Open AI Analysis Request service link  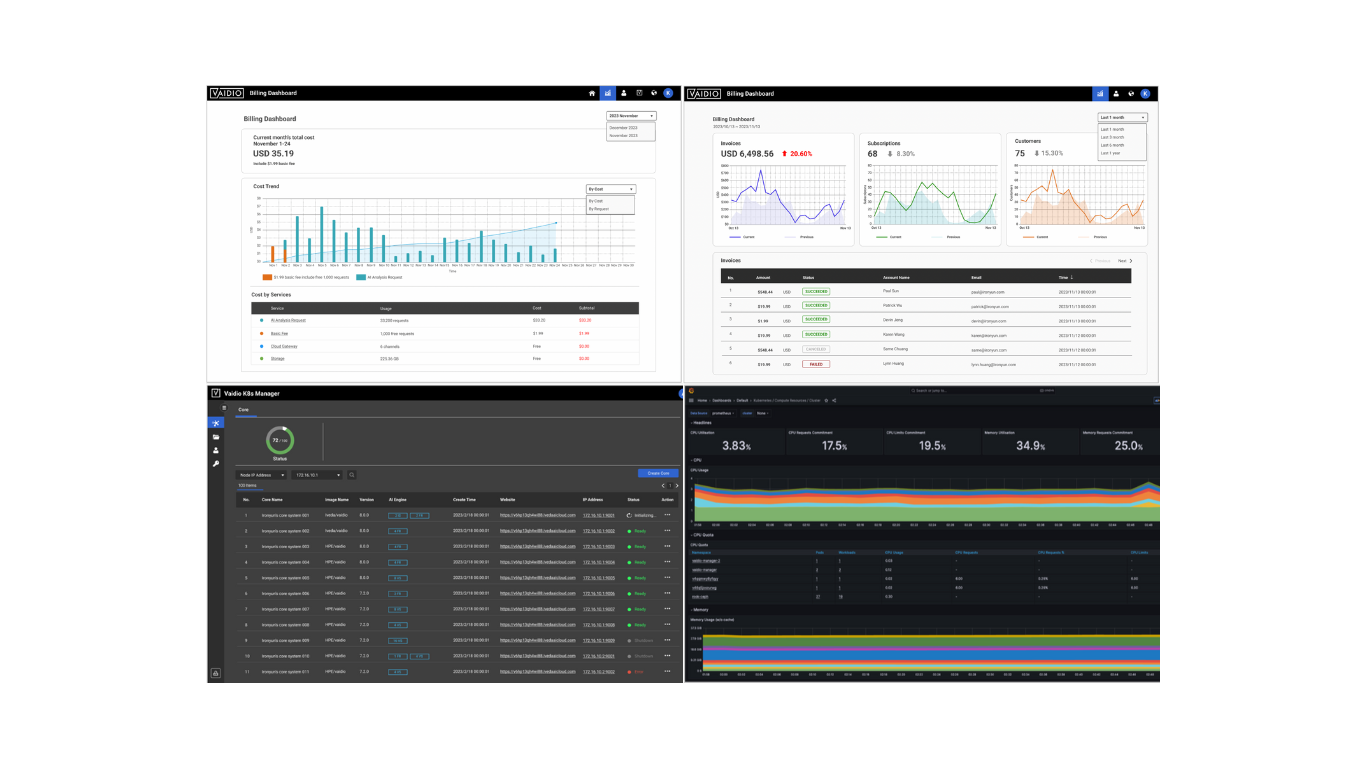tap(288, 320)
